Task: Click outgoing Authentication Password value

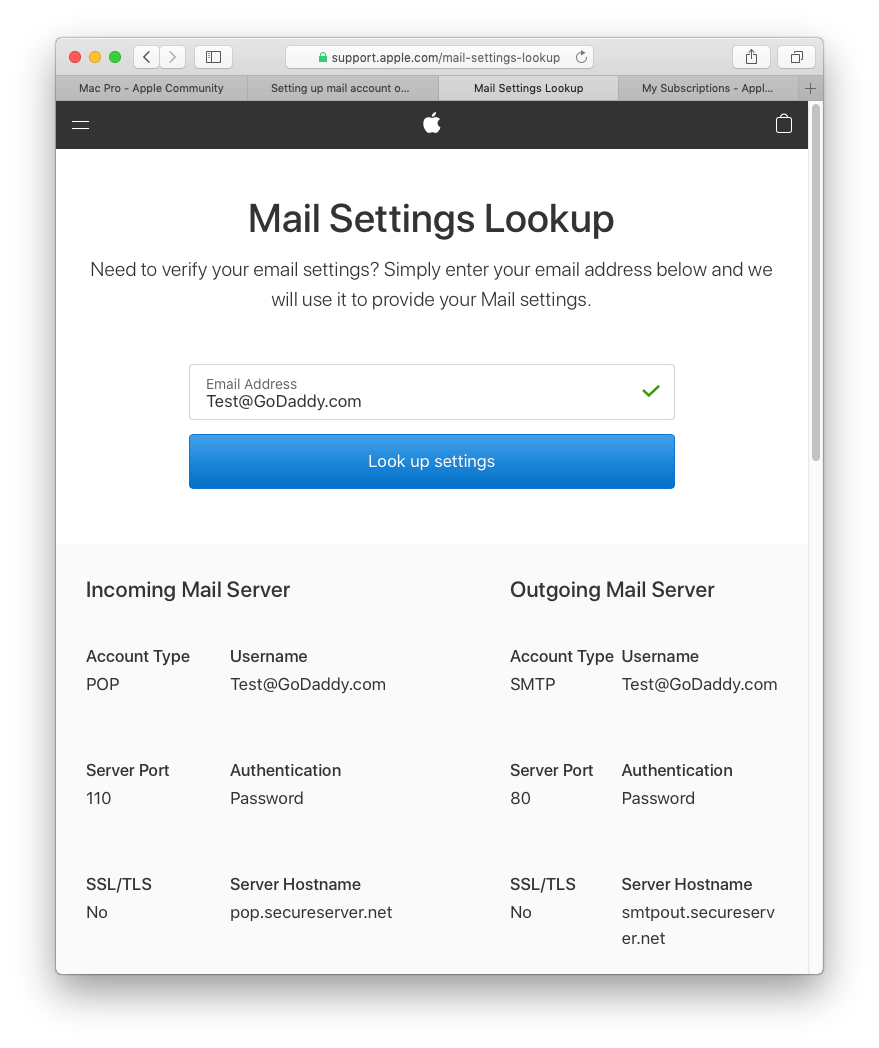Action: click(x=658, y=798)
